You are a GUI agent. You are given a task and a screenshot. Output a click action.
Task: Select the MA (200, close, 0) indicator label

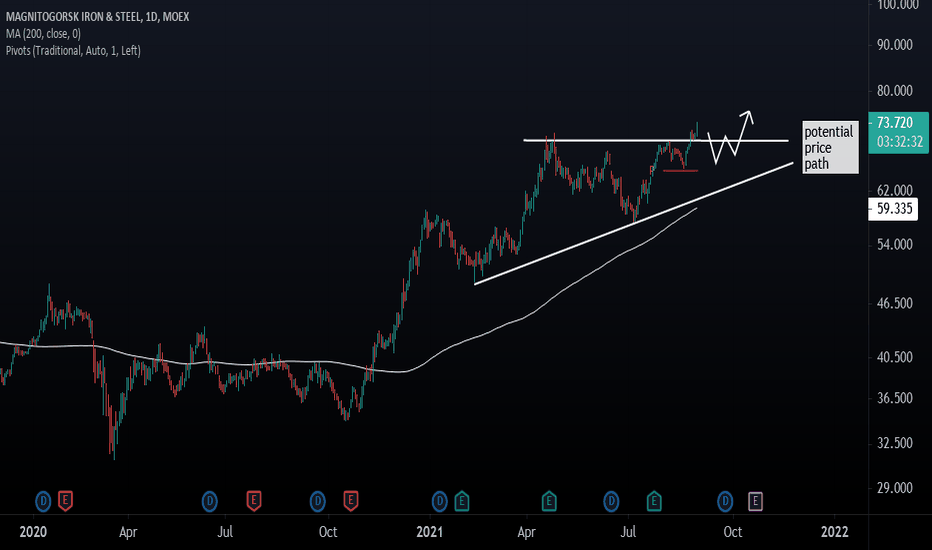click(43, 34)
